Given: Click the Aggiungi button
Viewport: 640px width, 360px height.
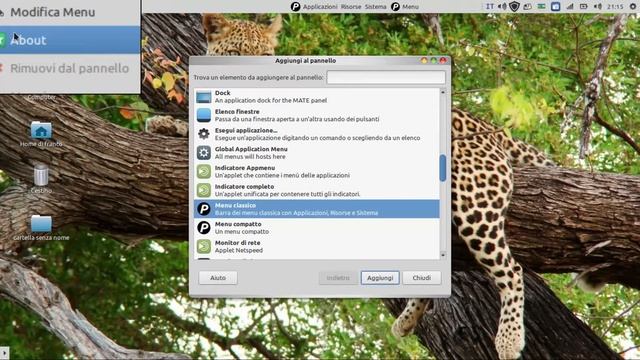Looking at the screenshot, I should [x=380, y=278].
